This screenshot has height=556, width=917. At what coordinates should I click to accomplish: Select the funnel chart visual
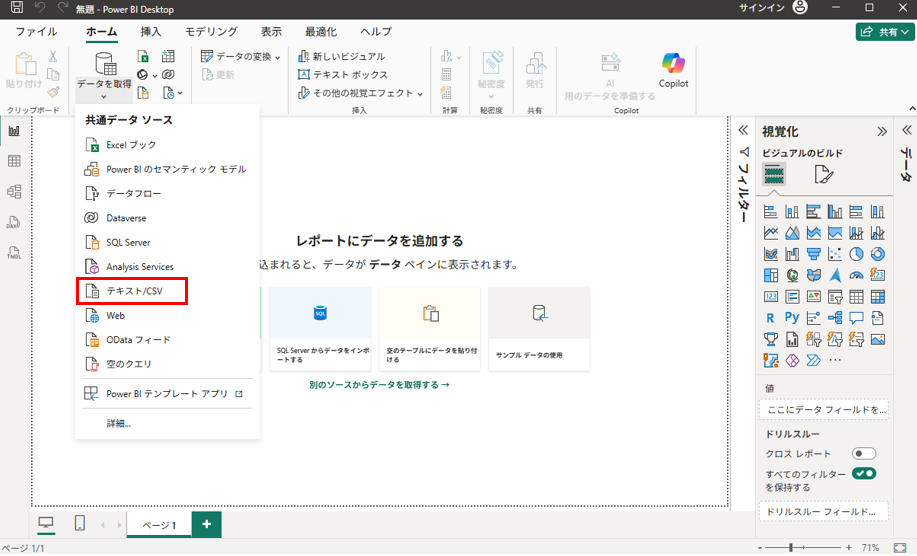813,254
